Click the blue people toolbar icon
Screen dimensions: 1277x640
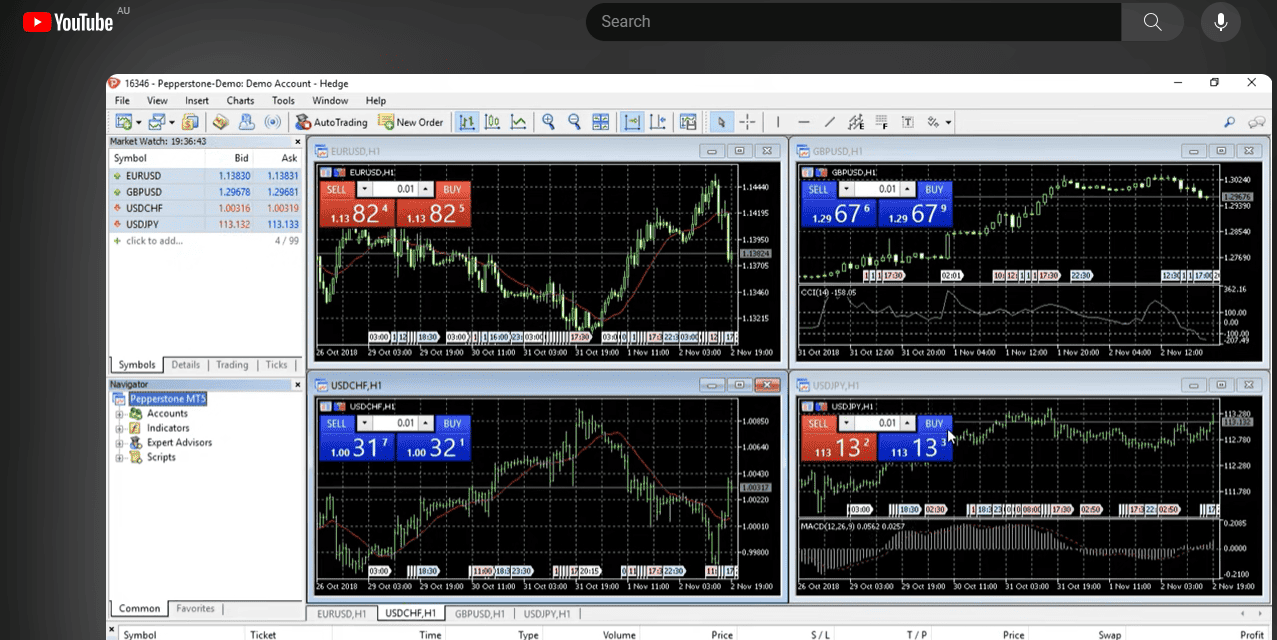coord(246,122)
